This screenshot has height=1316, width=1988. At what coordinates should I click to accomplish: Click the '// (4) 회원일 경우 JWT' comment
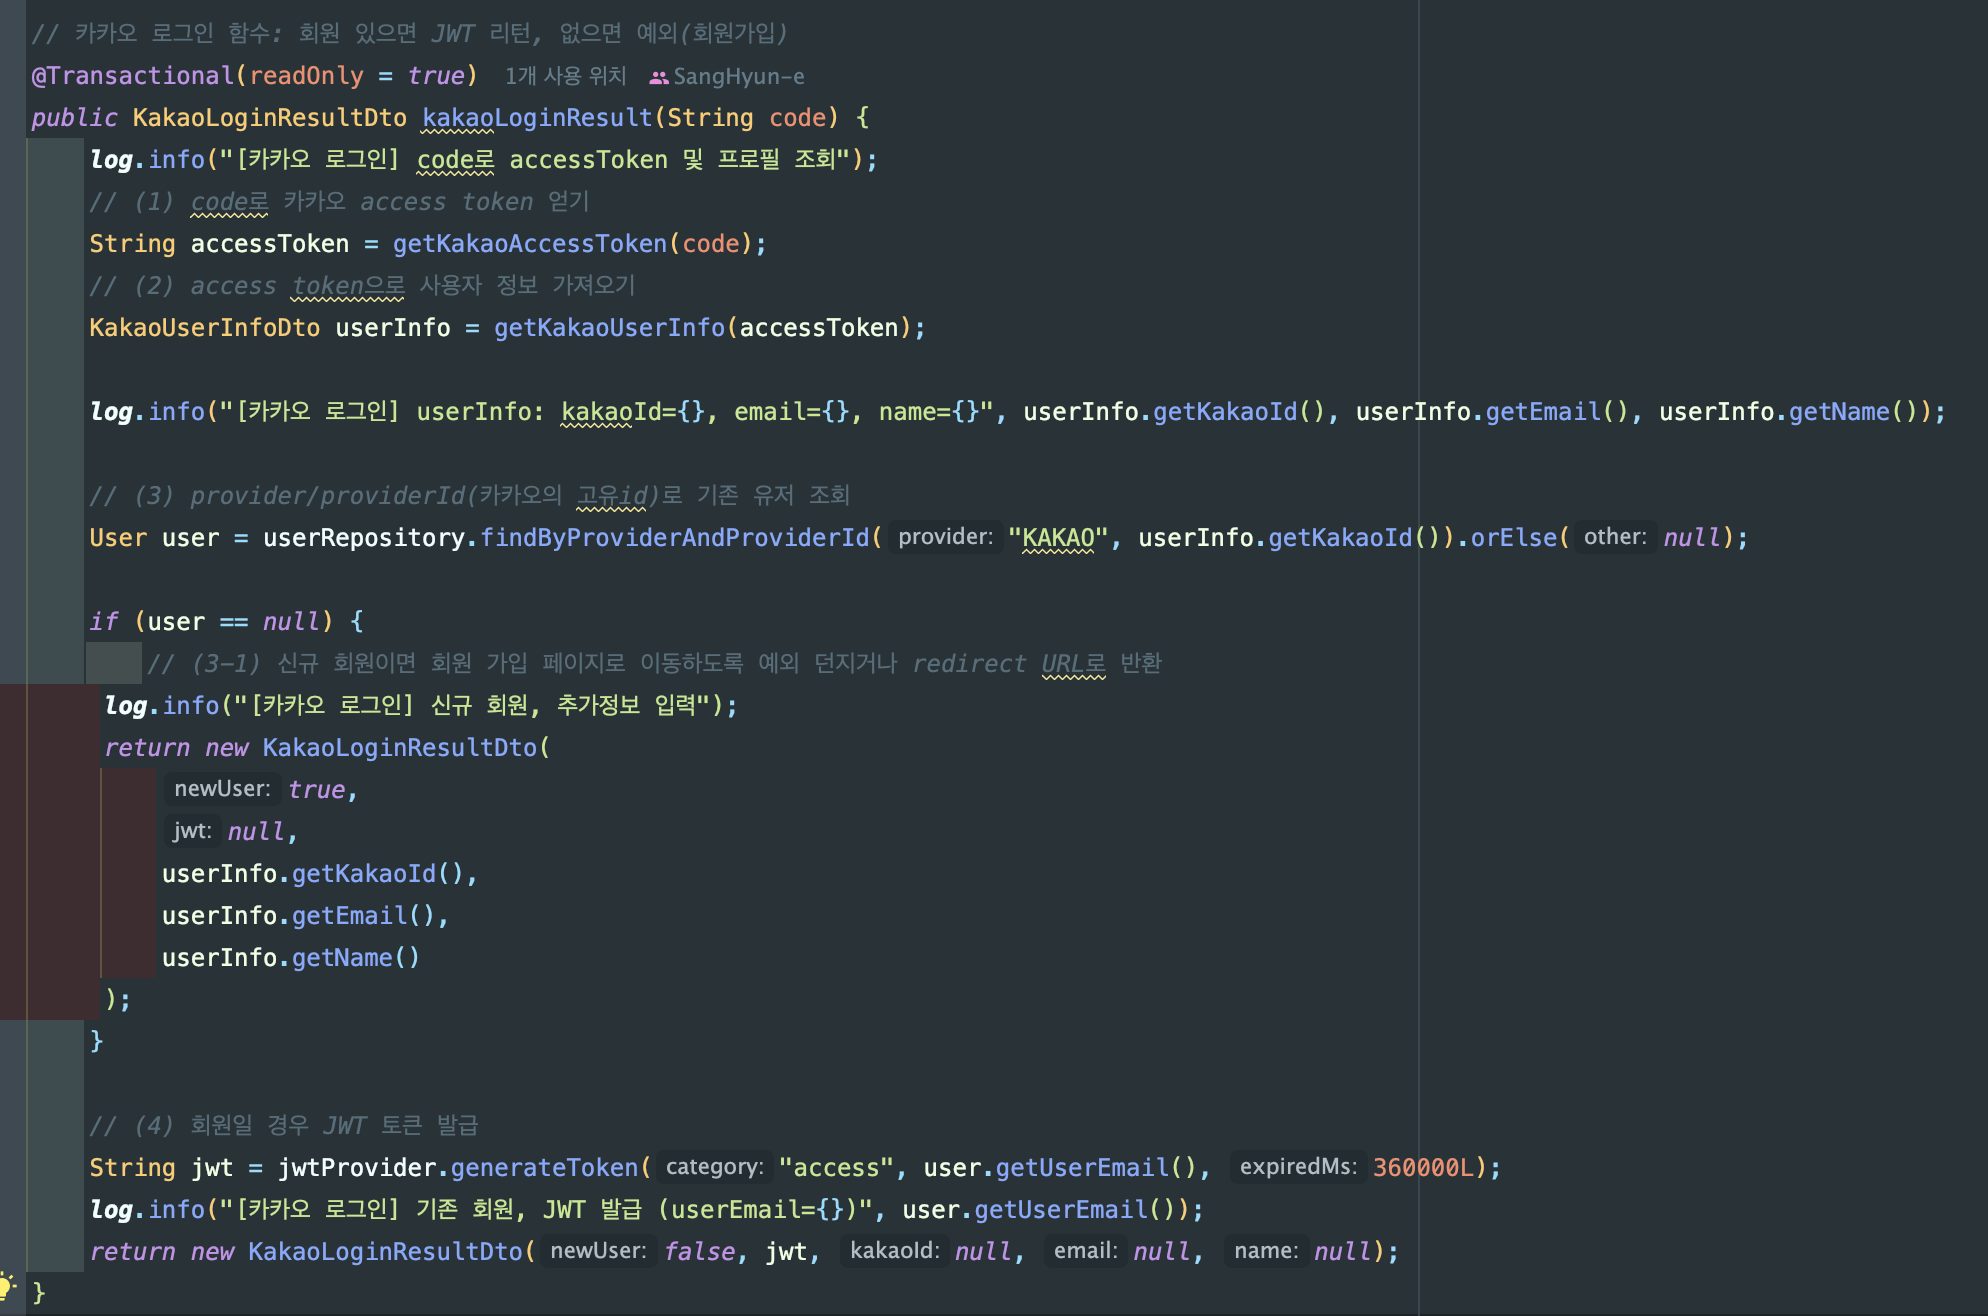tap(283, 1126)
